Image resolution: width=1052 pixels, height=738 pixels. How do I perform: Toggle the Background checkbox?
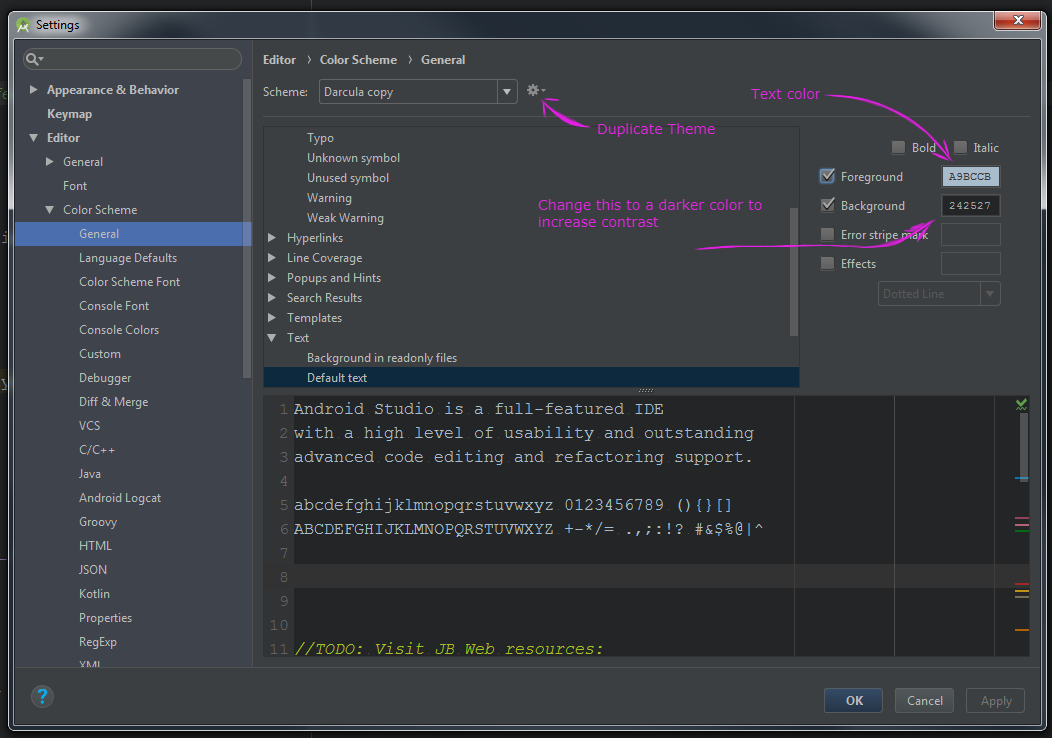click(x=828, y=205)
